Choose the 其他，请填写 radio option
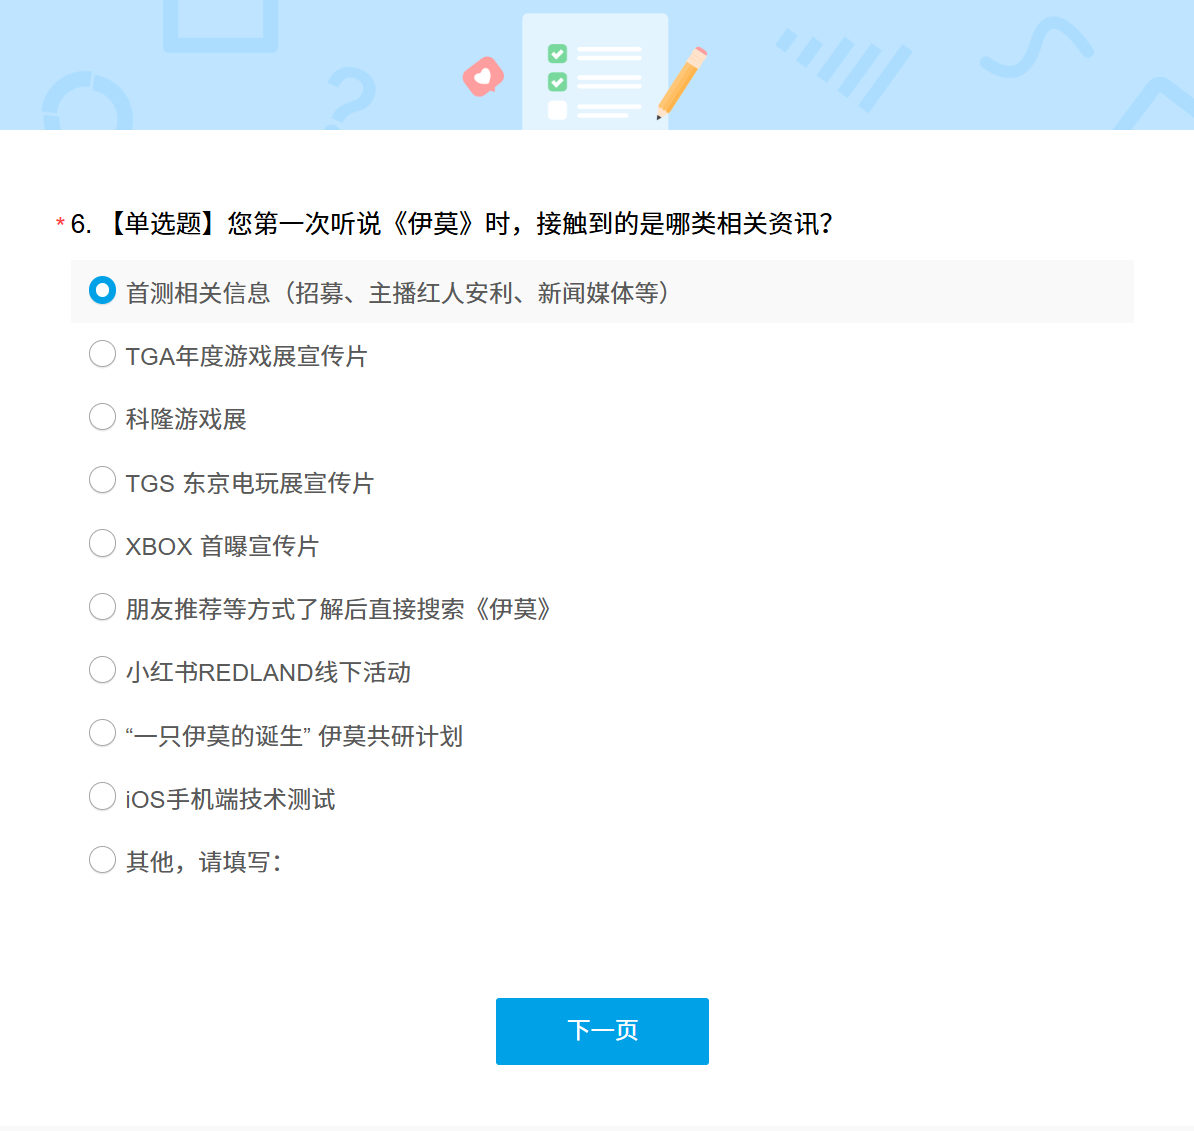The image size is (1194, 1131). [102, 860]
